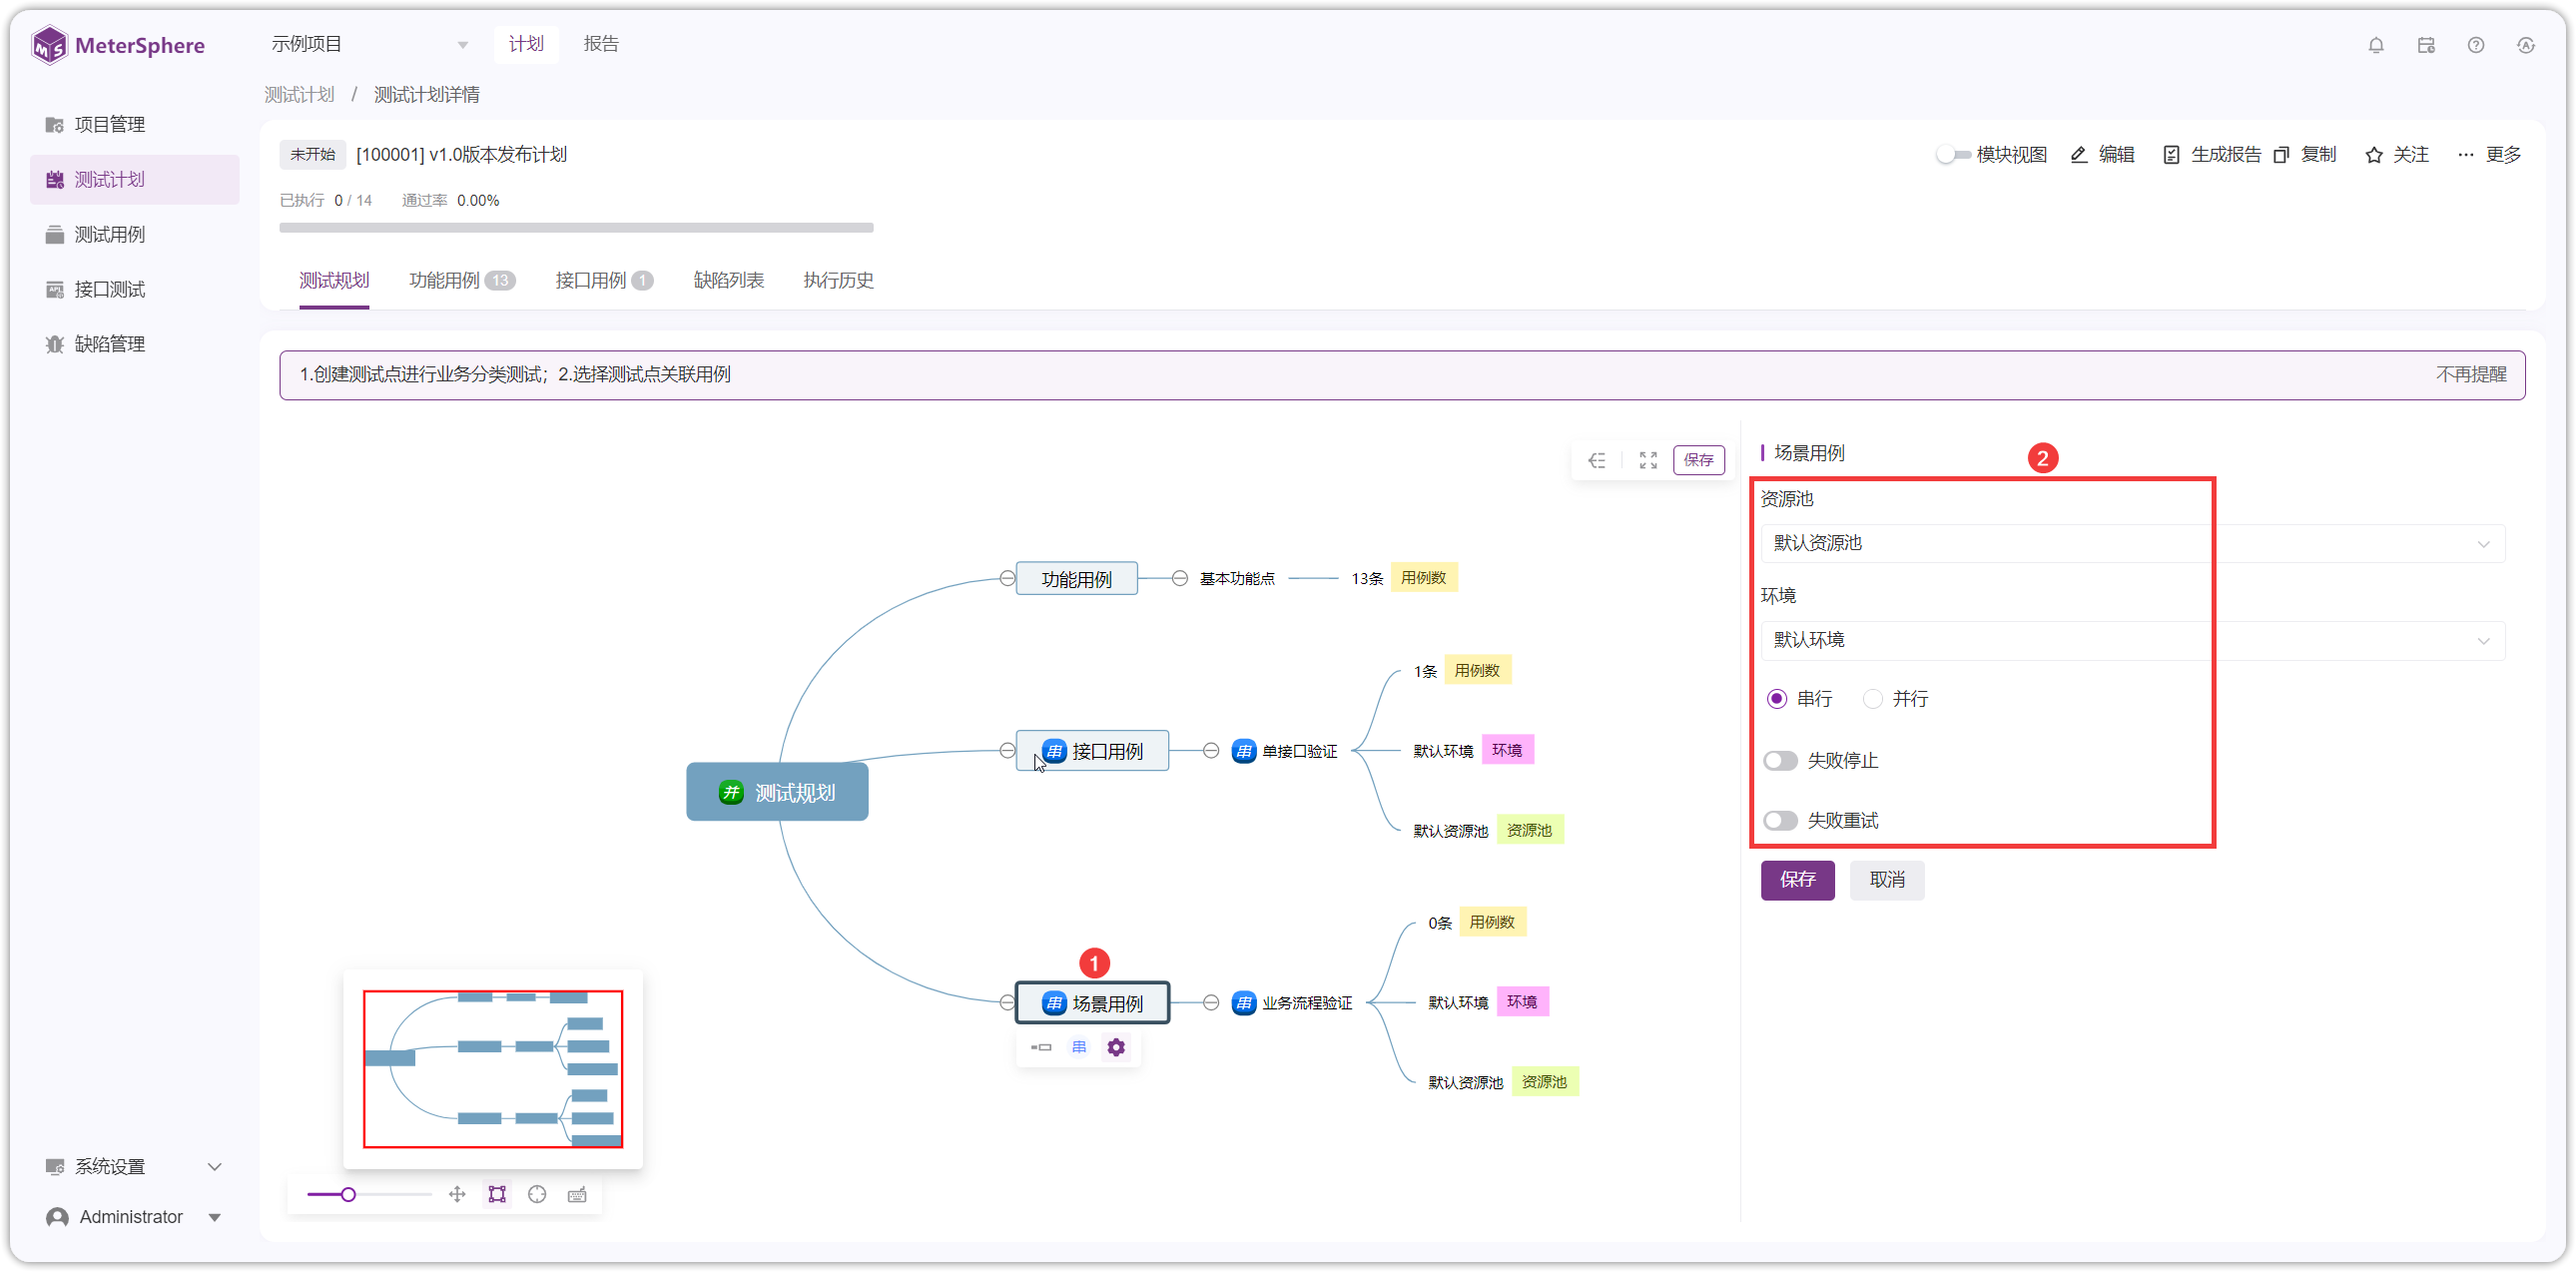Click the 不再提醒 link
Viewport: 2576px width, 1272px height.
pos(2470,374)
